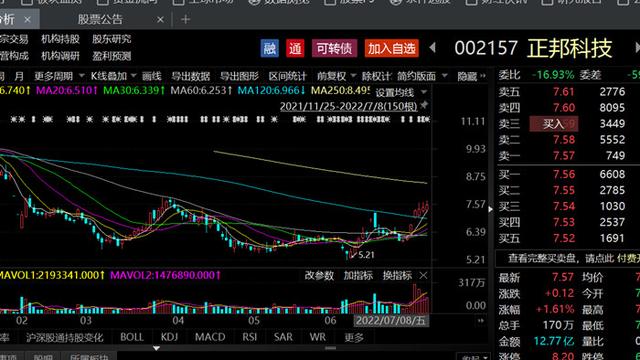This screenshot has width=640, height=360.
Task: Click the 买入 buy button on 卖三 row
Action: pyautogui.click(x=553, y=124)
